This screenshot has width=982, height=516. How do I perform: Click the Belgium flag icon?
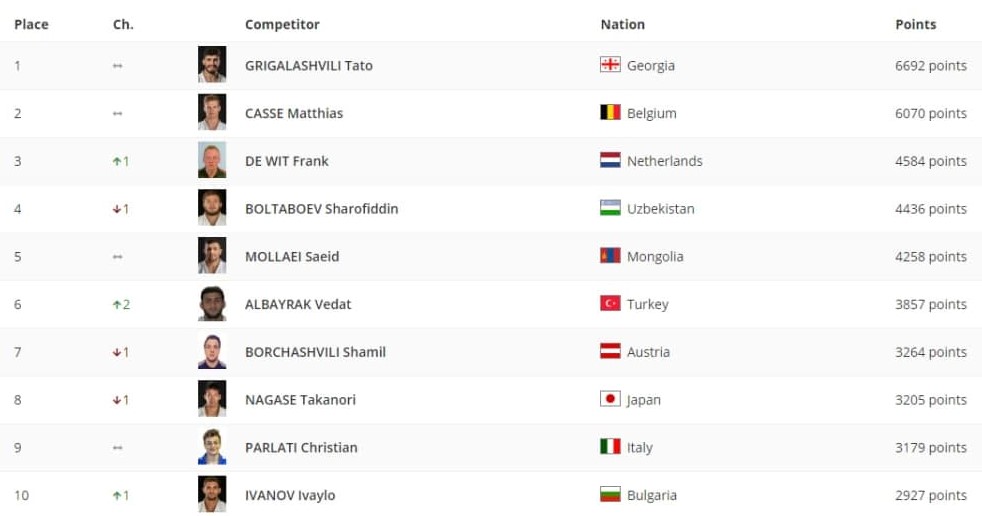pyautogui.click(x=610, y=113)
